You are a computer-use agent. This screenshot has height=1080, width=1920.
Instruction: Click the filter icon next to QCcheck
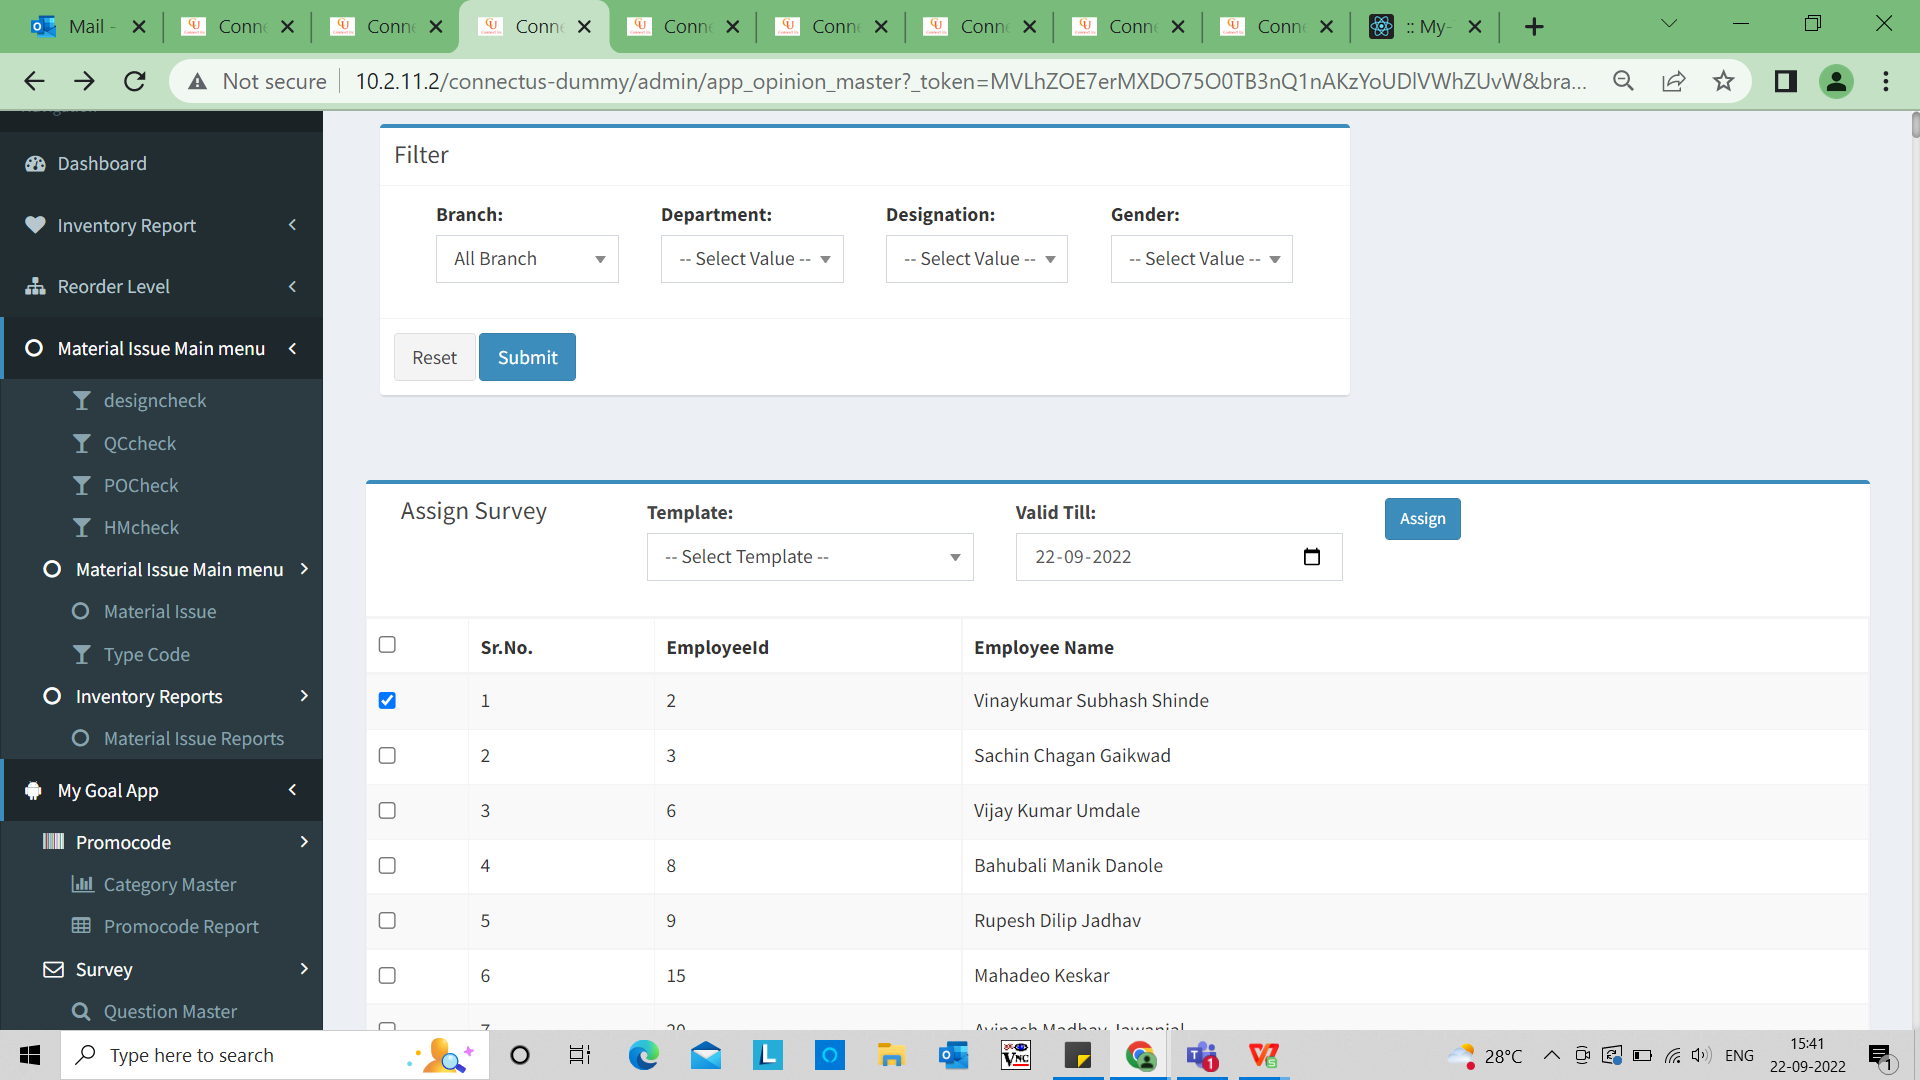pyautogui.click(x=81, y=443)
